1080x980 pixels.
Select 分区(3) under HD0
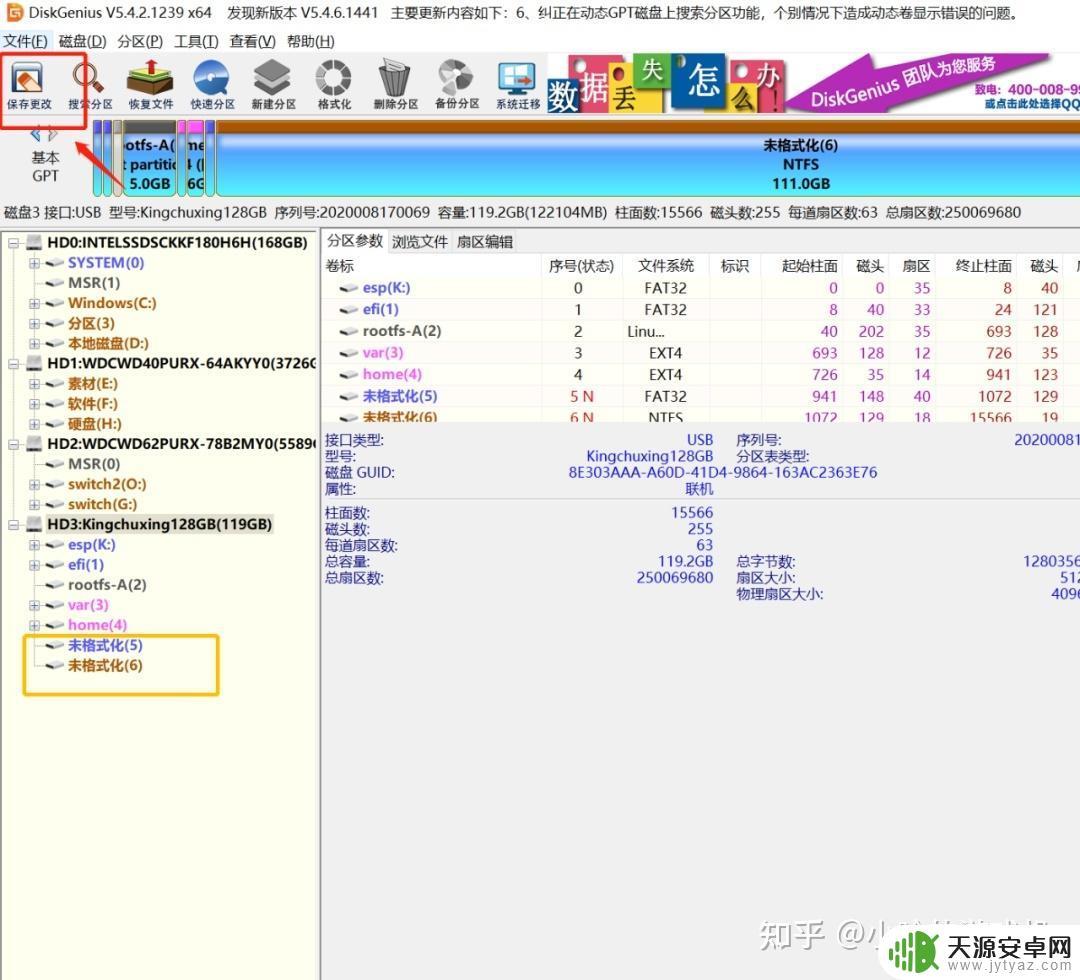(91, 323)
